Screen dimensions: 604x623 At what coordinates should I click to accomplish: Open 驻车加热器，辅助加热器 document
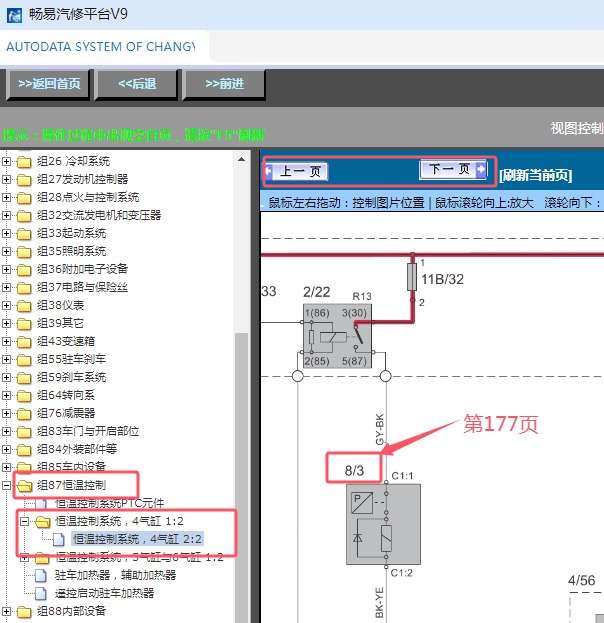tap(115, 575)
